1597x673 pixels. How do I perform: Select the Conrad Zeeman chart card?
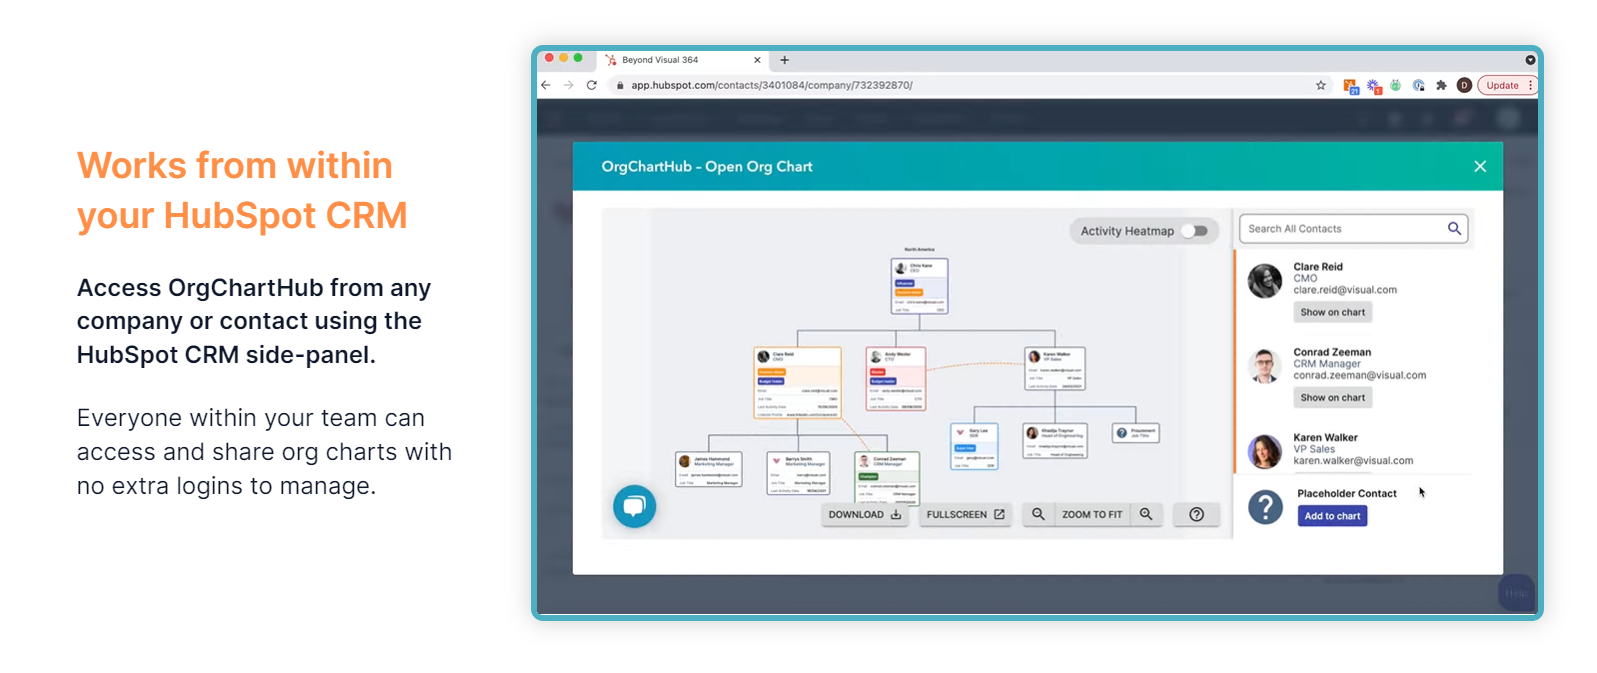[x=887, y=479]
